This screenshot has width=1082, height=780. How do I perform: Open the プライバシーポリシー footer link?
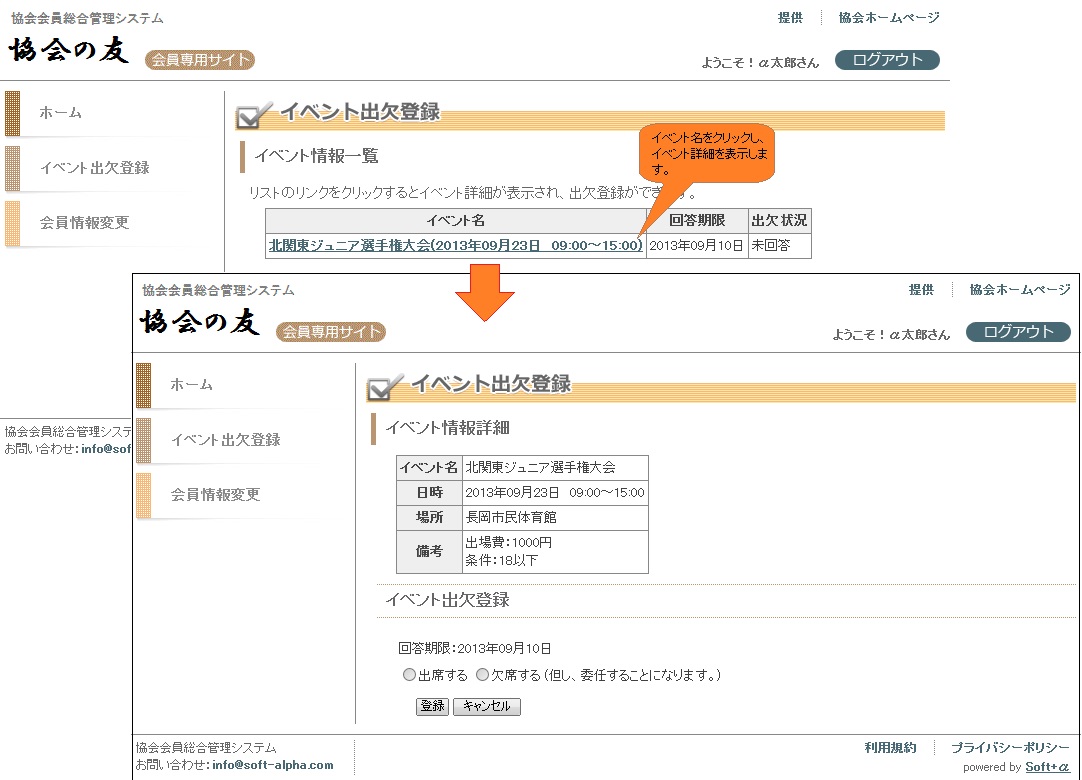(x=1010, y=748)
